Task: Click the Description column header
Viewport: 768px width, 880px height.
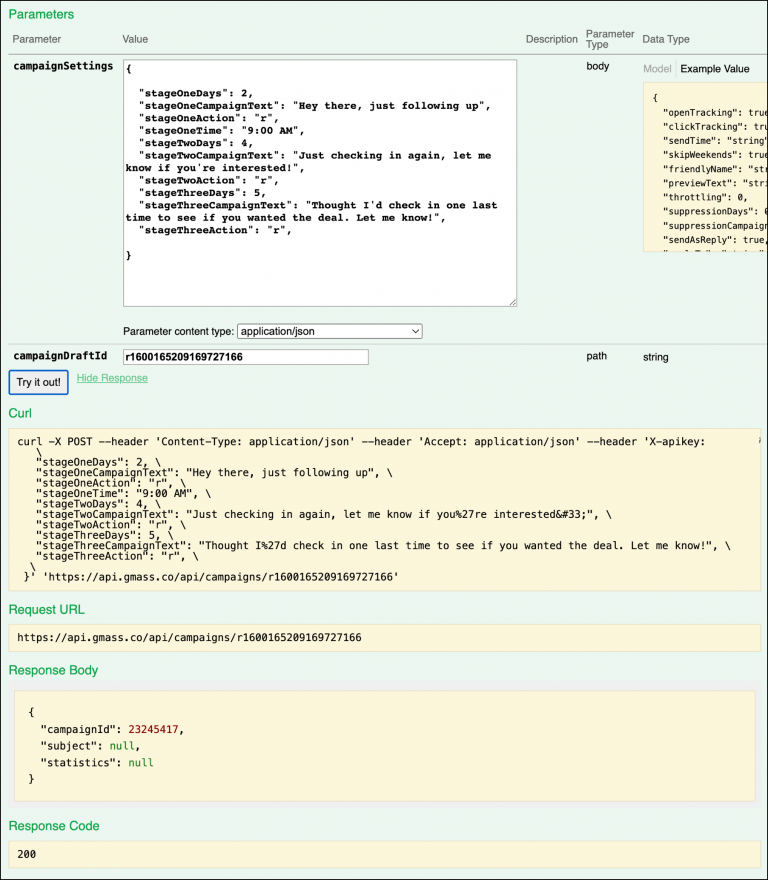Action: [x=551, y=39]
